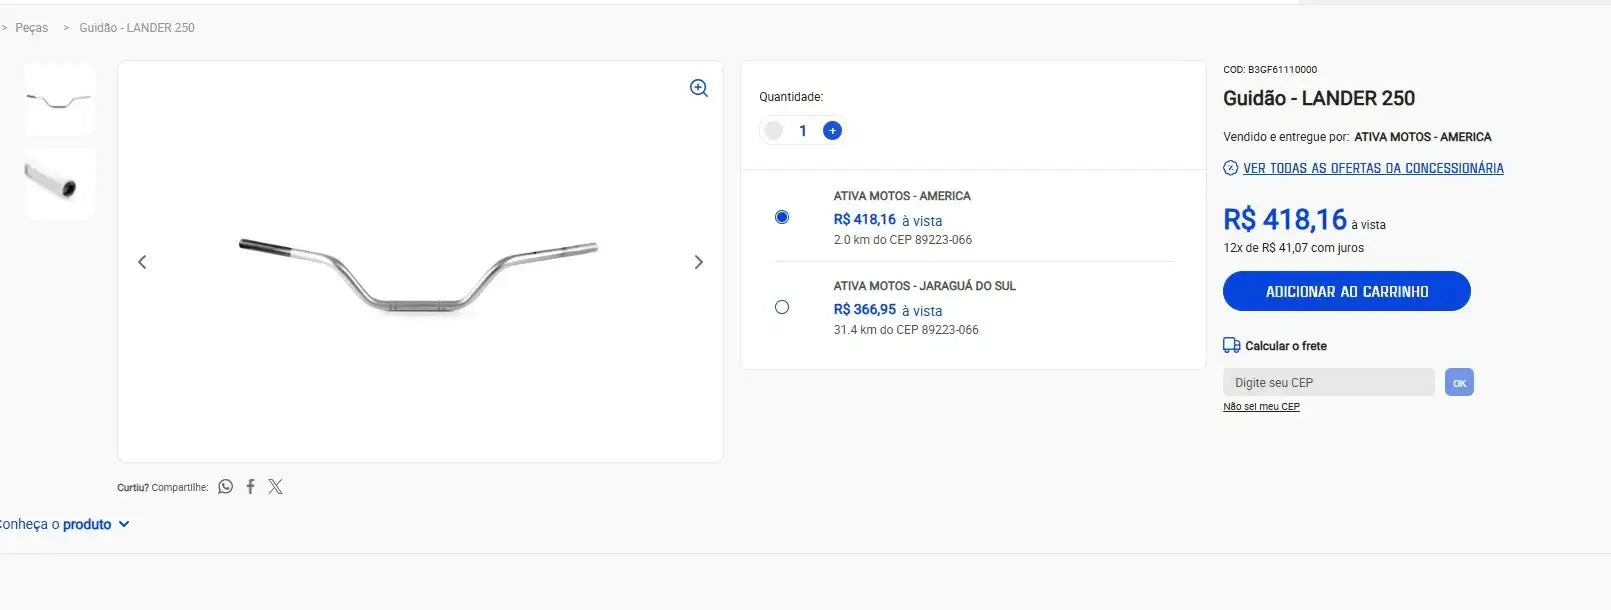Click the OK button beside CEP field
The image size is (1611, 610).
click(1459, 382)
